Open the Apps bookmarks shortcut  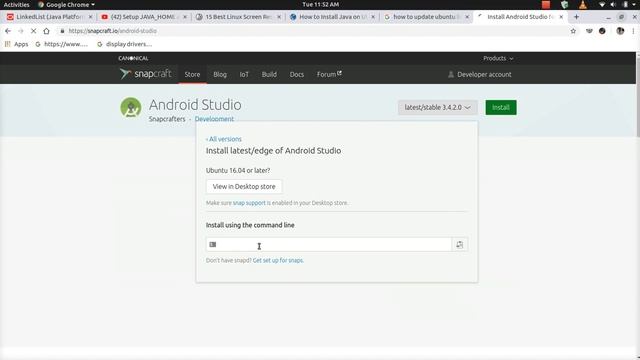point(16,44)
